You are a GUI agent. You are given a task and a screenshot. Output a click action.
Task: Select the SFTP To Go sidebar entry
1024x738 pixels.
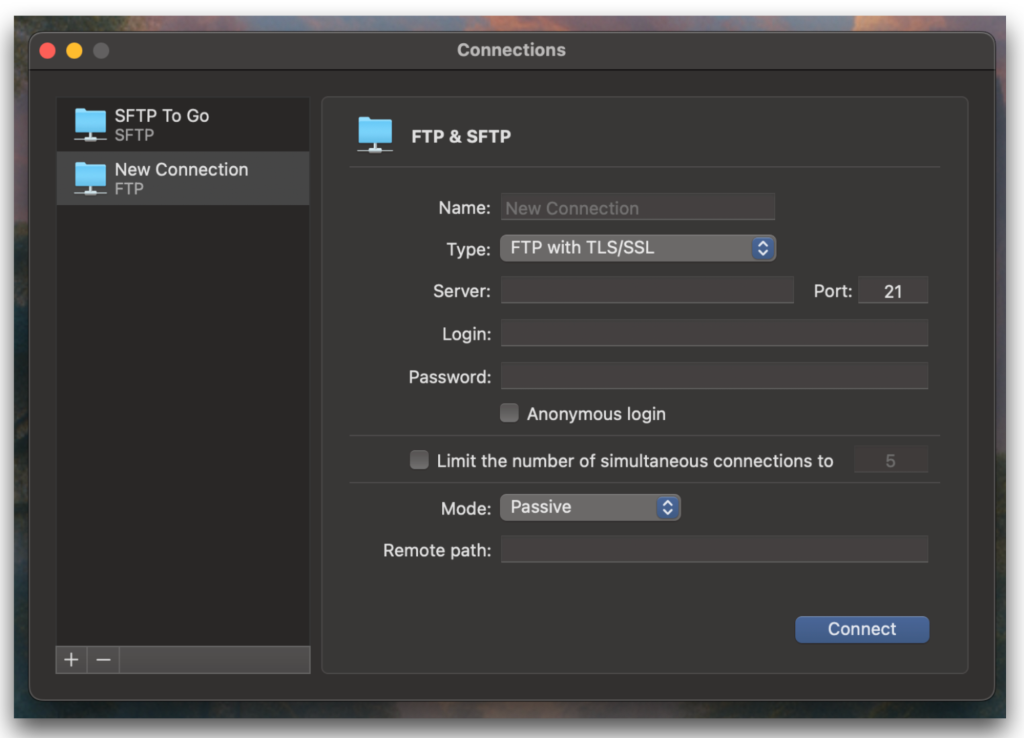coord(183,123)
